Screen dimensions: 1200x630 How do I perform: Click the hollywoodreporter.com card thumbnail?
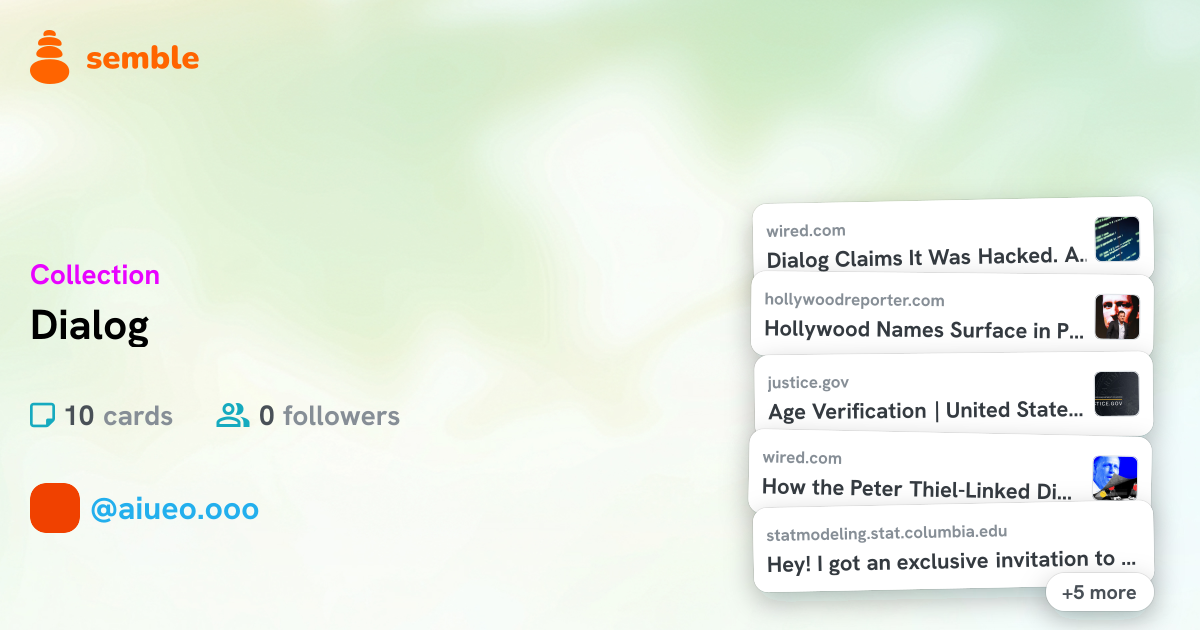tap(1117, 317)
